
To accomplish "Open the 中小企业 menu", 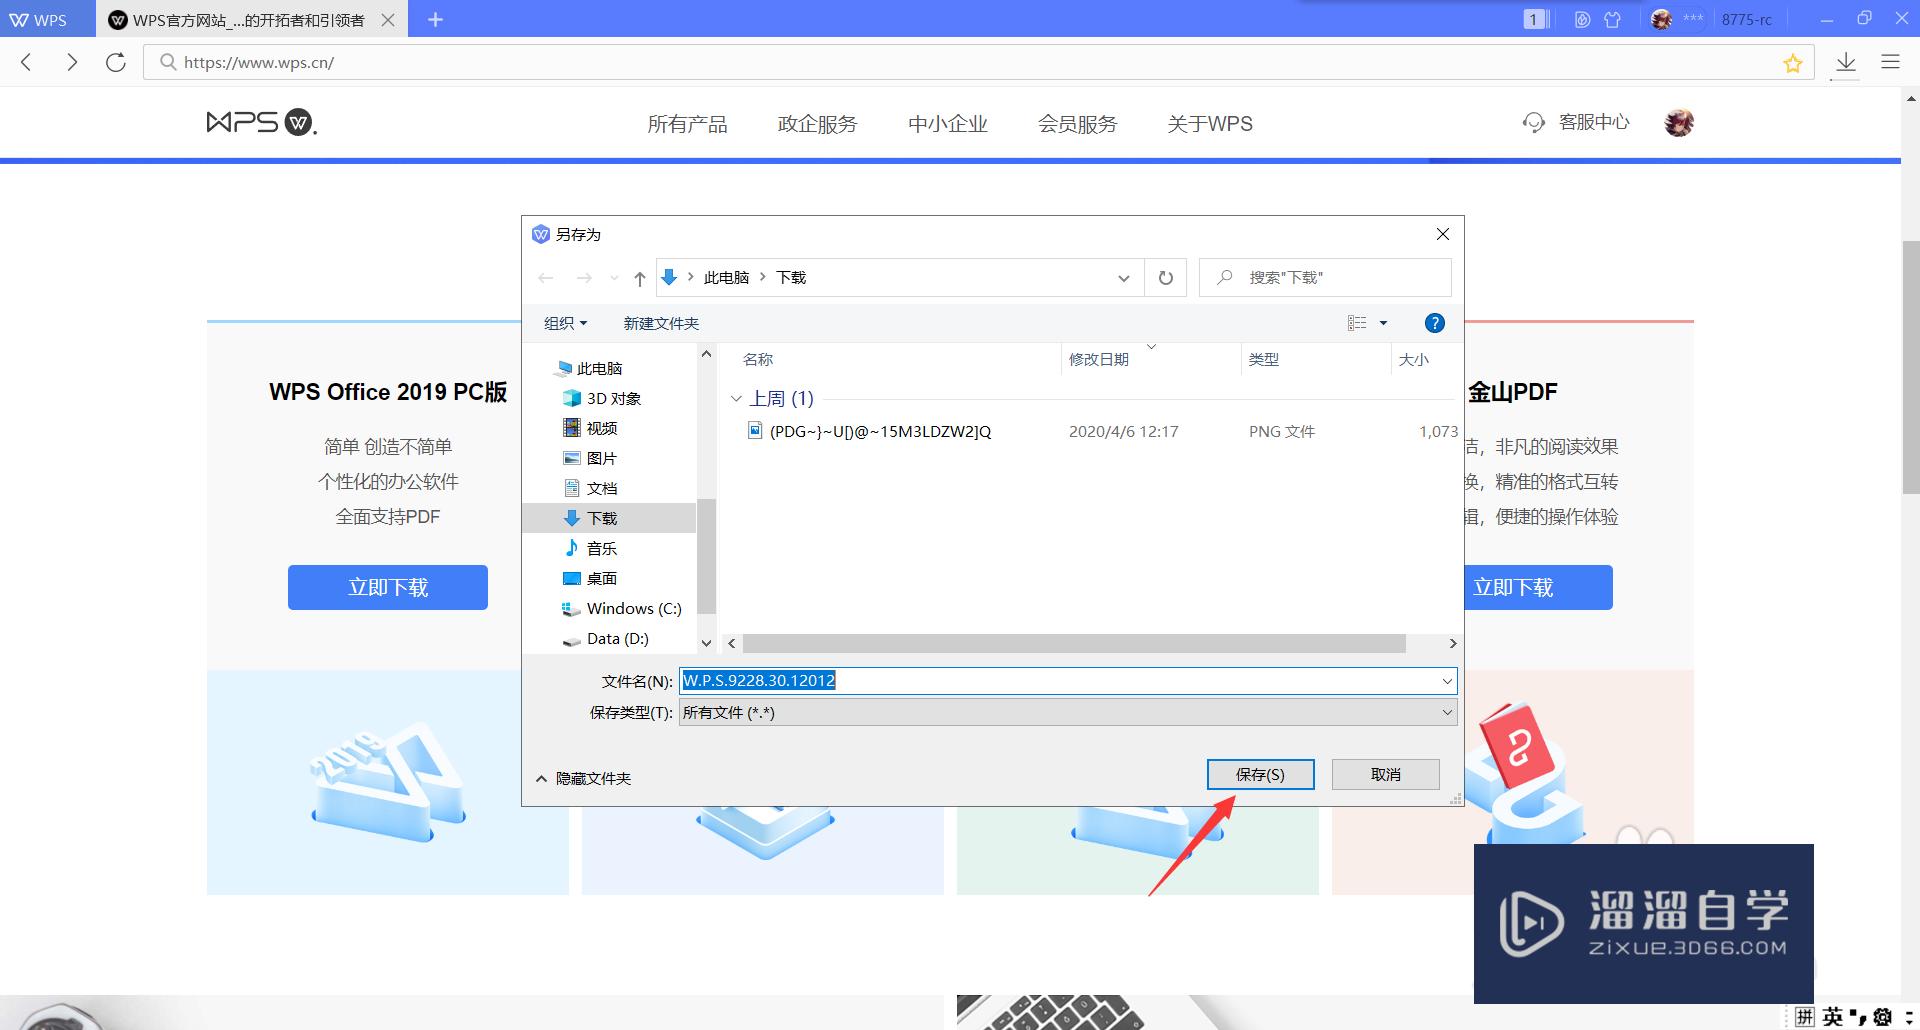I will pyautogui.click(x=947, y=123).
